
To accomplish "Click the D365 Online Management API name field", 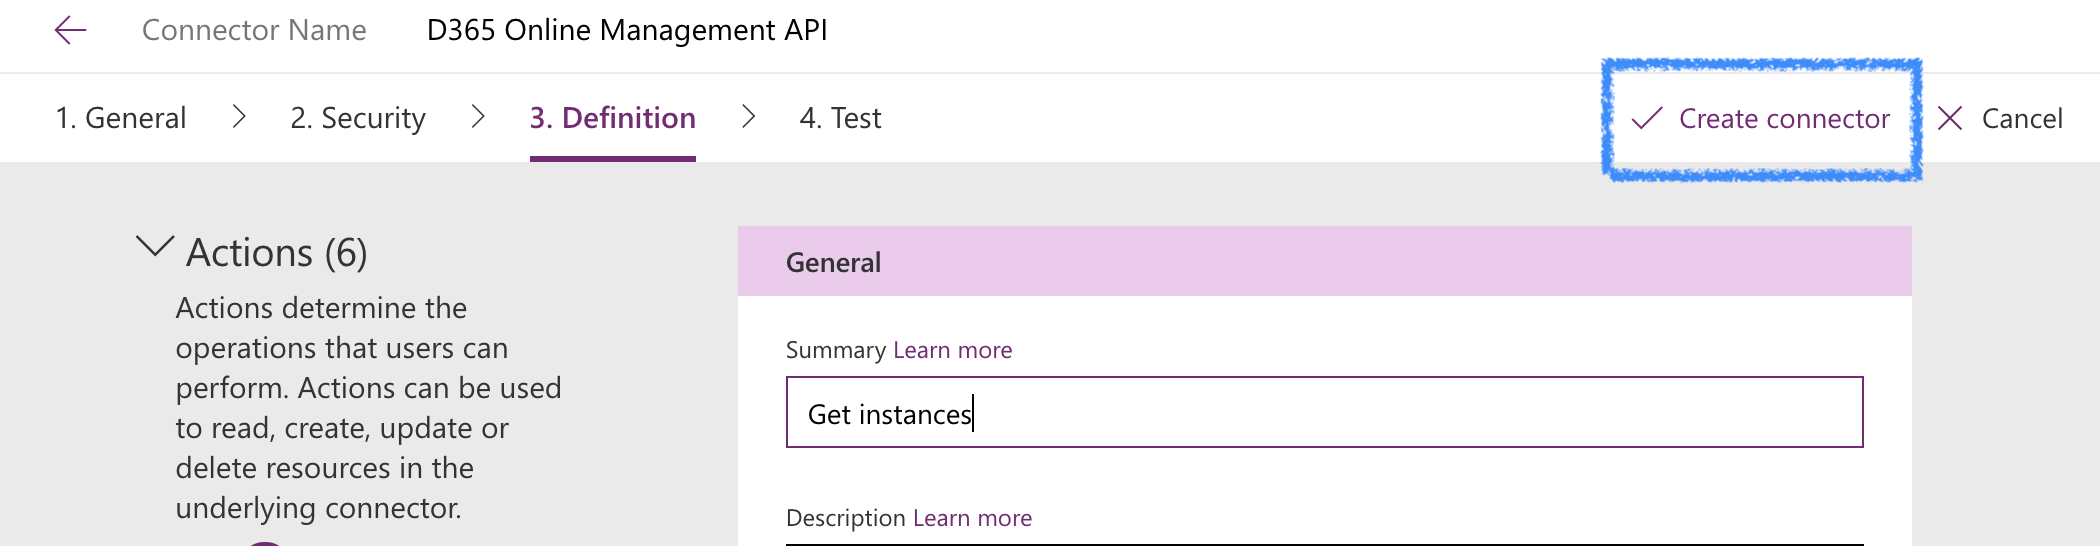I will (x=627, y=30).
